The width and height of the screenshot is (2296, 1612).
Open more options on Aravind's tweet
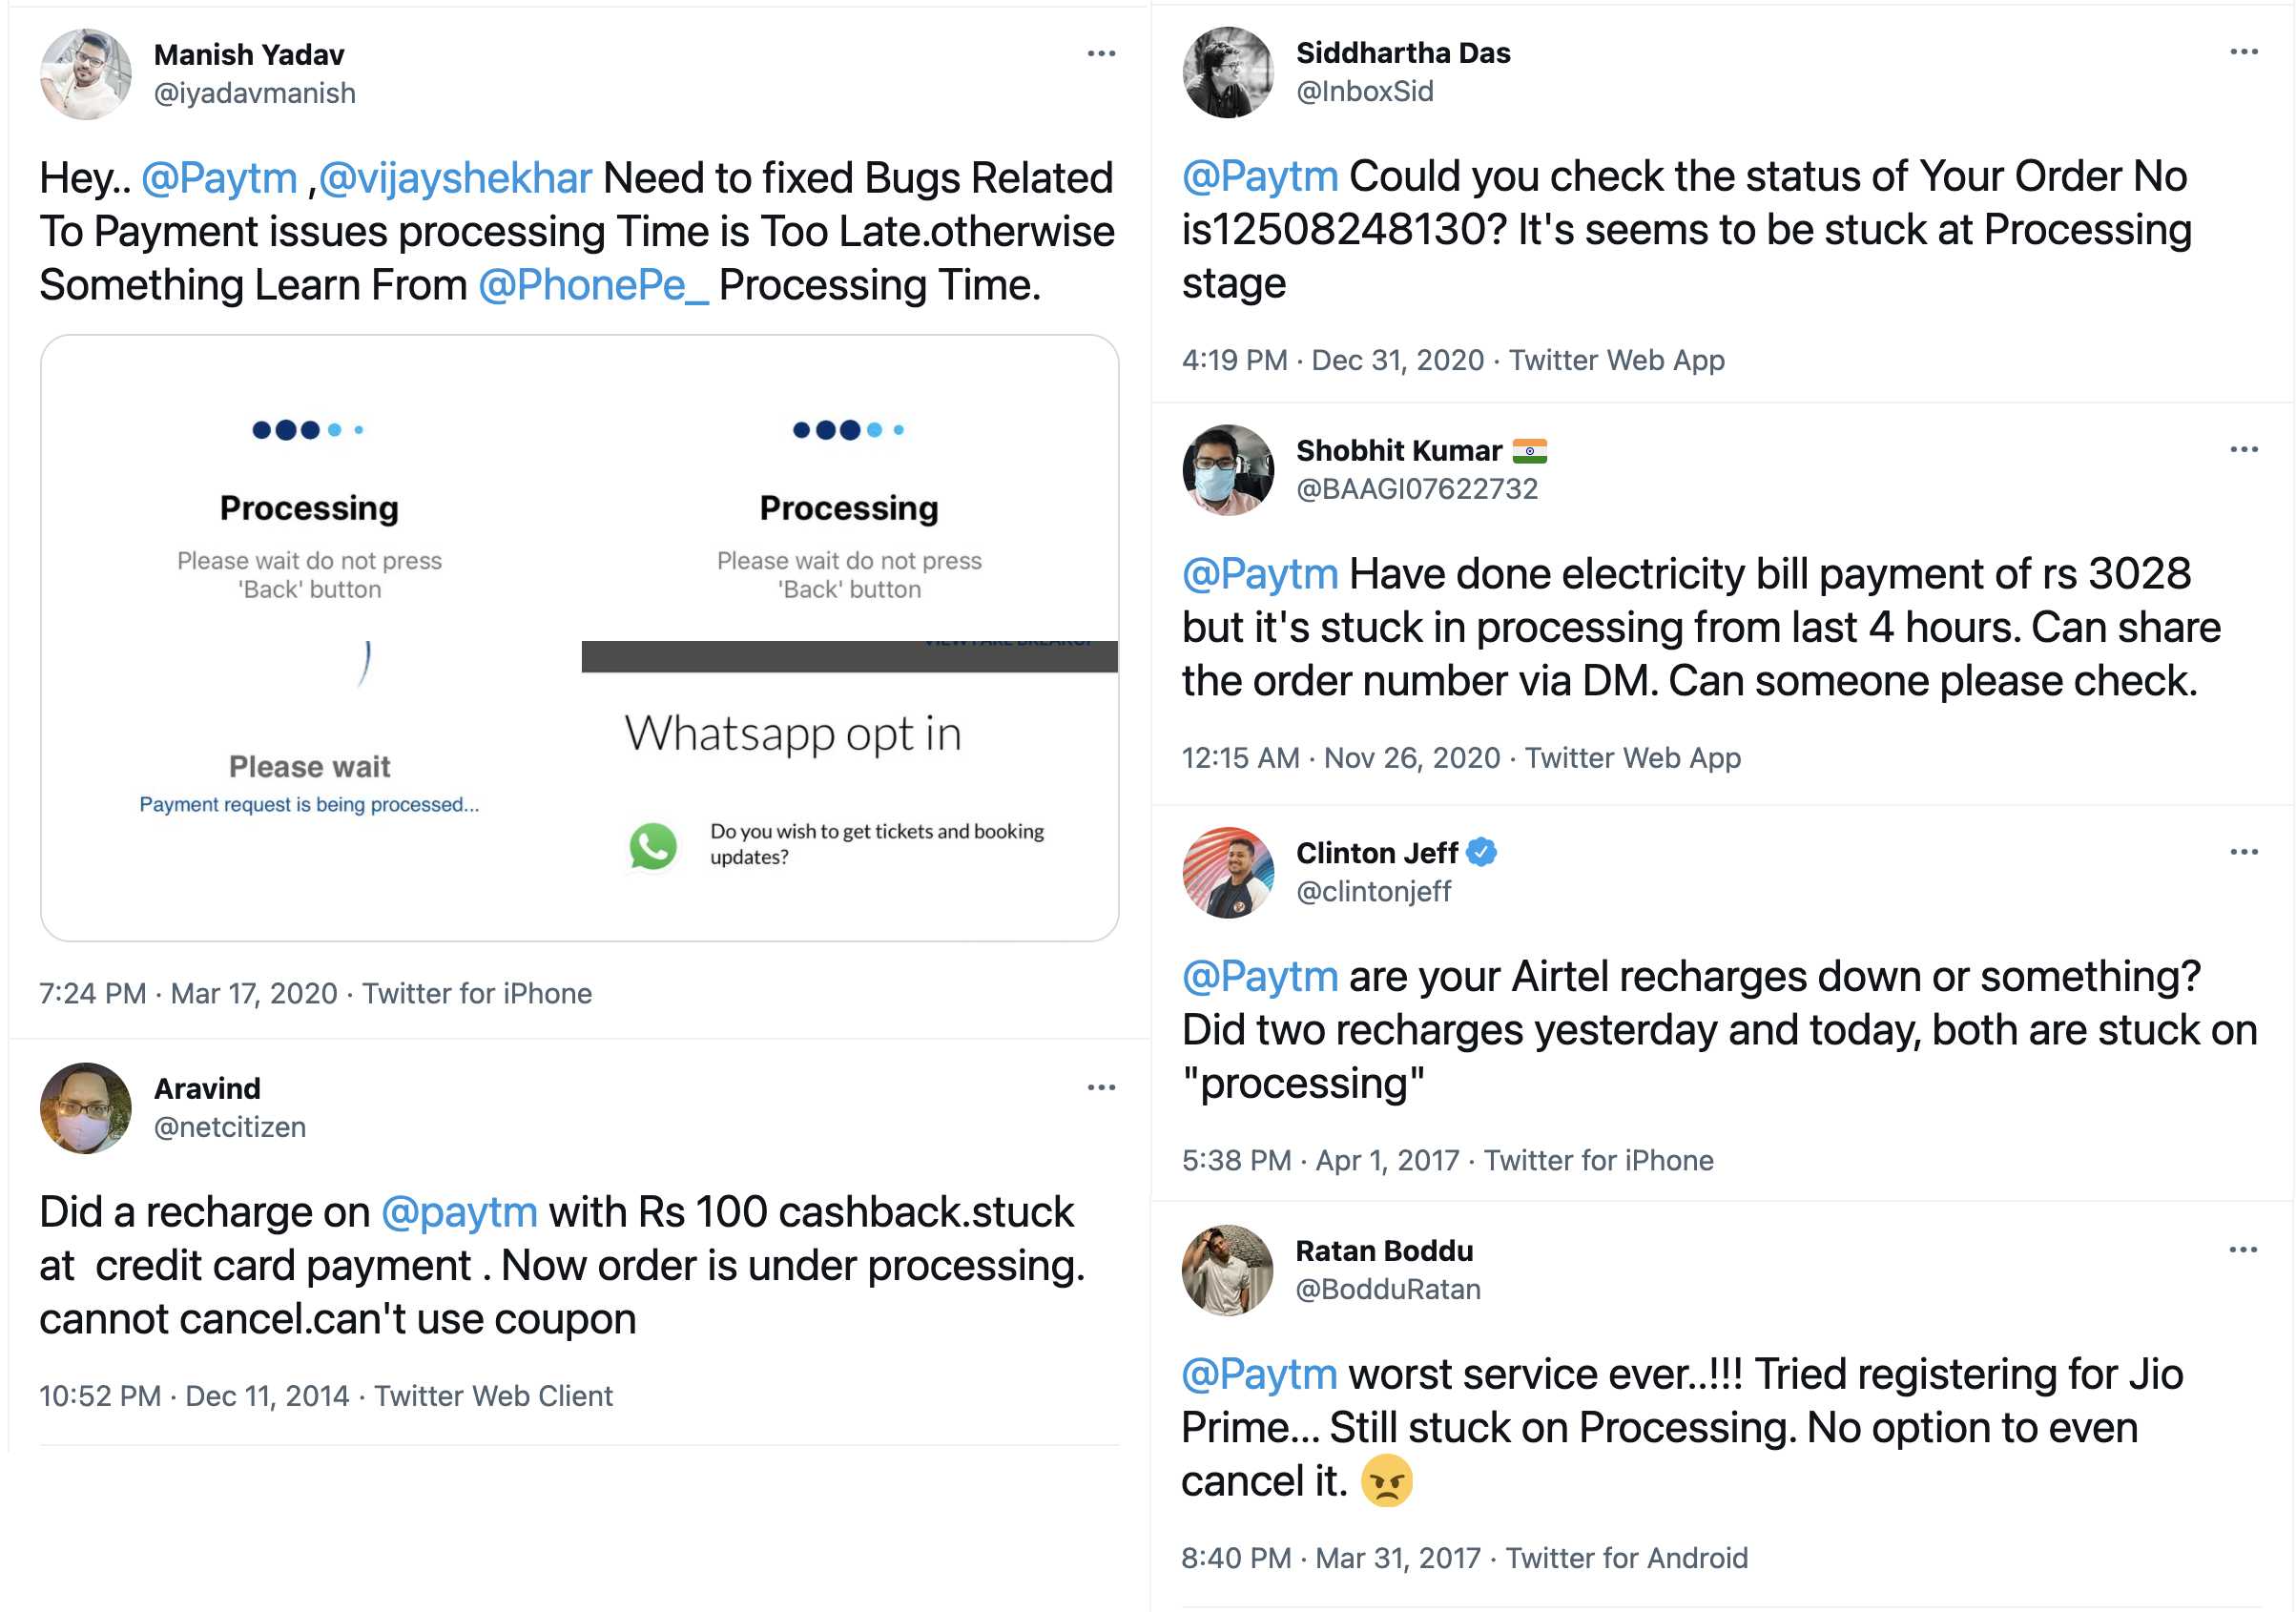pyautogui.click(x=1101, y=1088)
